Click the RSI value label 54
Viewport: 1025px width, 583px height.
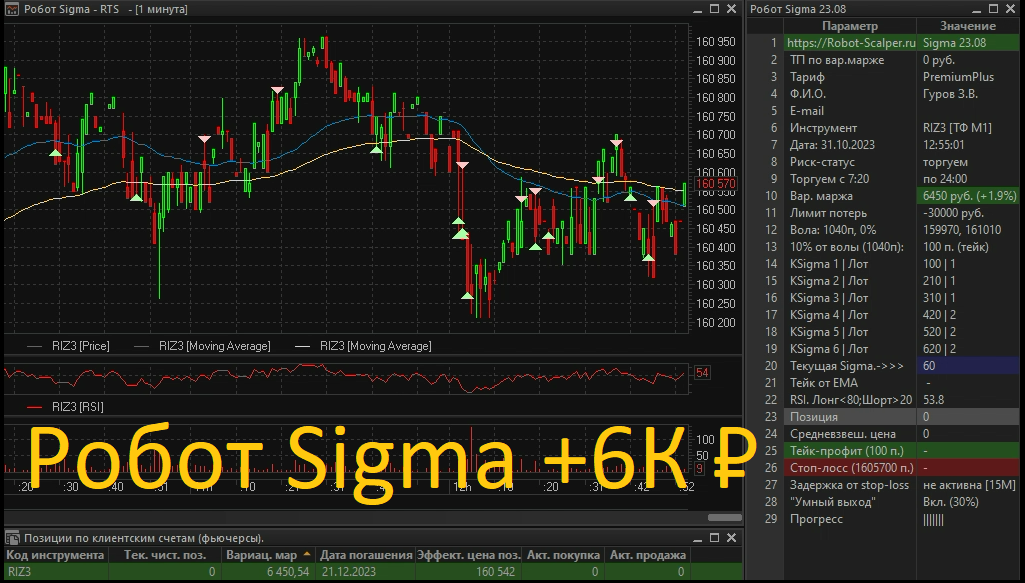702,373
